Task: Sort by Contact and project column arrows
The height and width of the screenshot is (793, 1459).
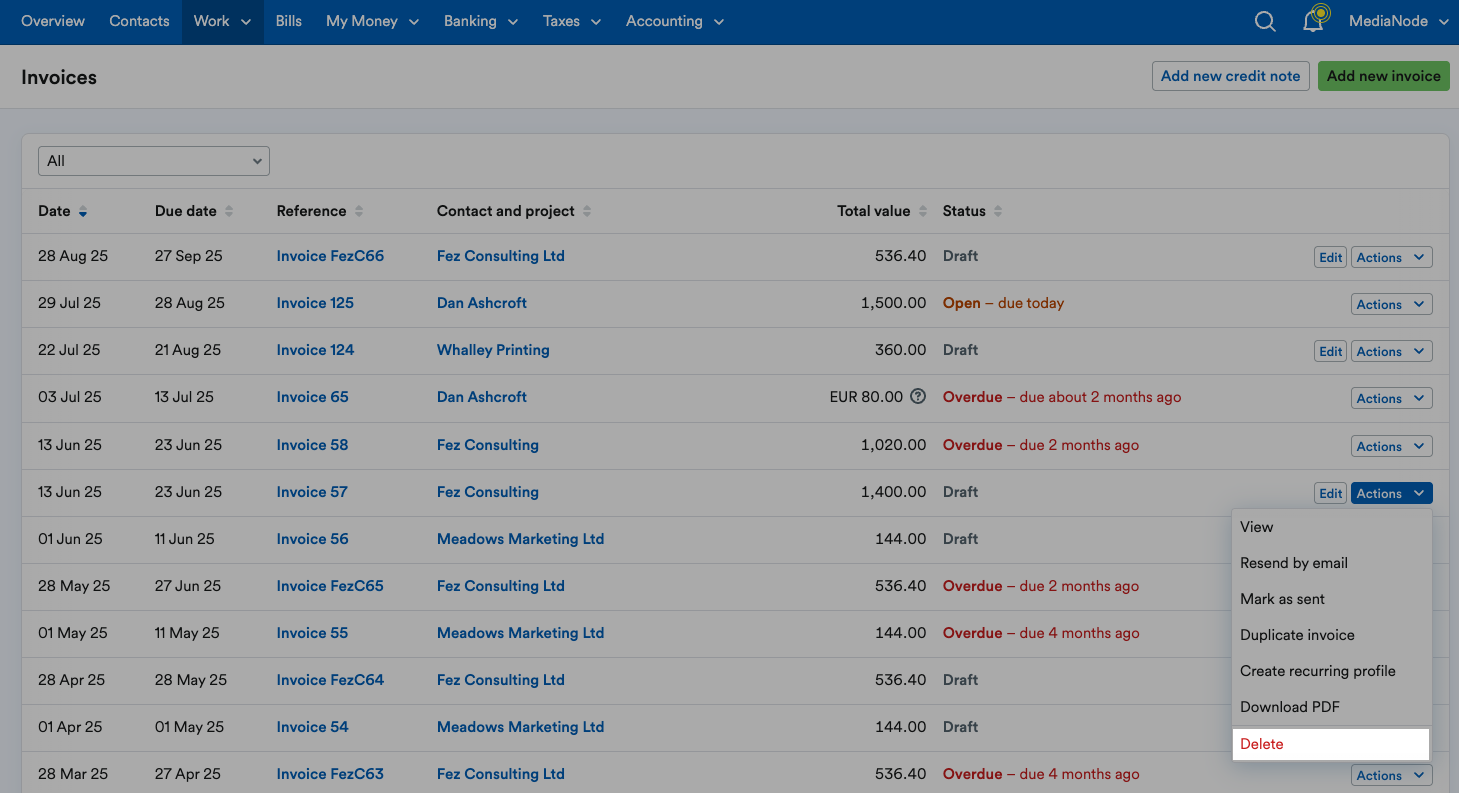Action: pos(587,212)
